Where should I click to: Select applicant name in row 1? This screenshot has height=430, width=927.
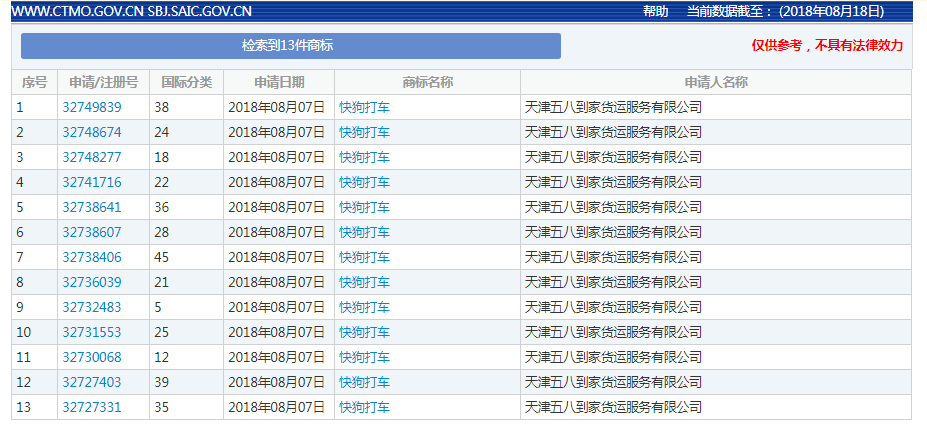pos(613,108)
